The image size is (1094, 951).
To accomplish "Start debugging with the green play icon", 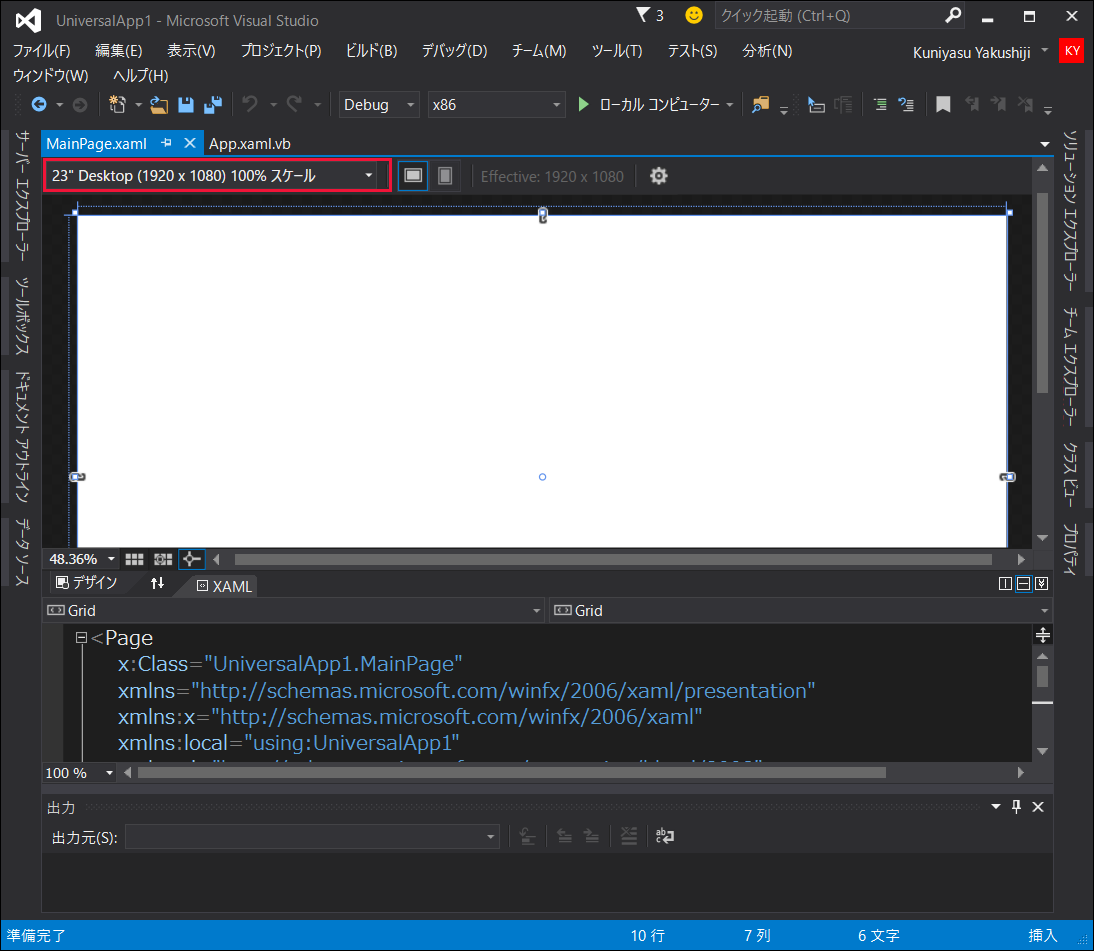I will coord(583,105).
